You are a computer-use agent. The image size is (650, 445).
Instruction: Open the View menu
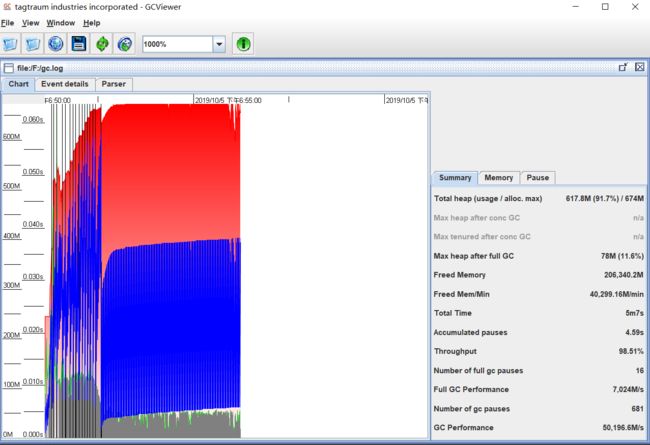(31, 23)
